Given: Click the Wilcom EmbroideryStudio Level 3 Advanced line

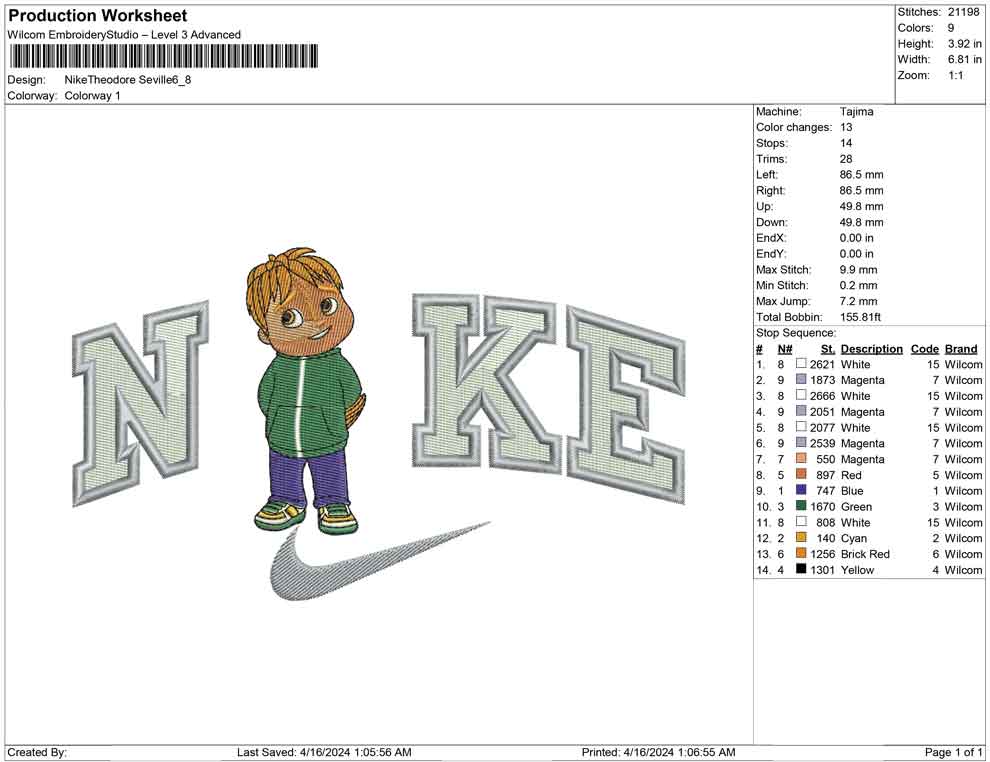Looking at the screenshot, I should point(124,35).
